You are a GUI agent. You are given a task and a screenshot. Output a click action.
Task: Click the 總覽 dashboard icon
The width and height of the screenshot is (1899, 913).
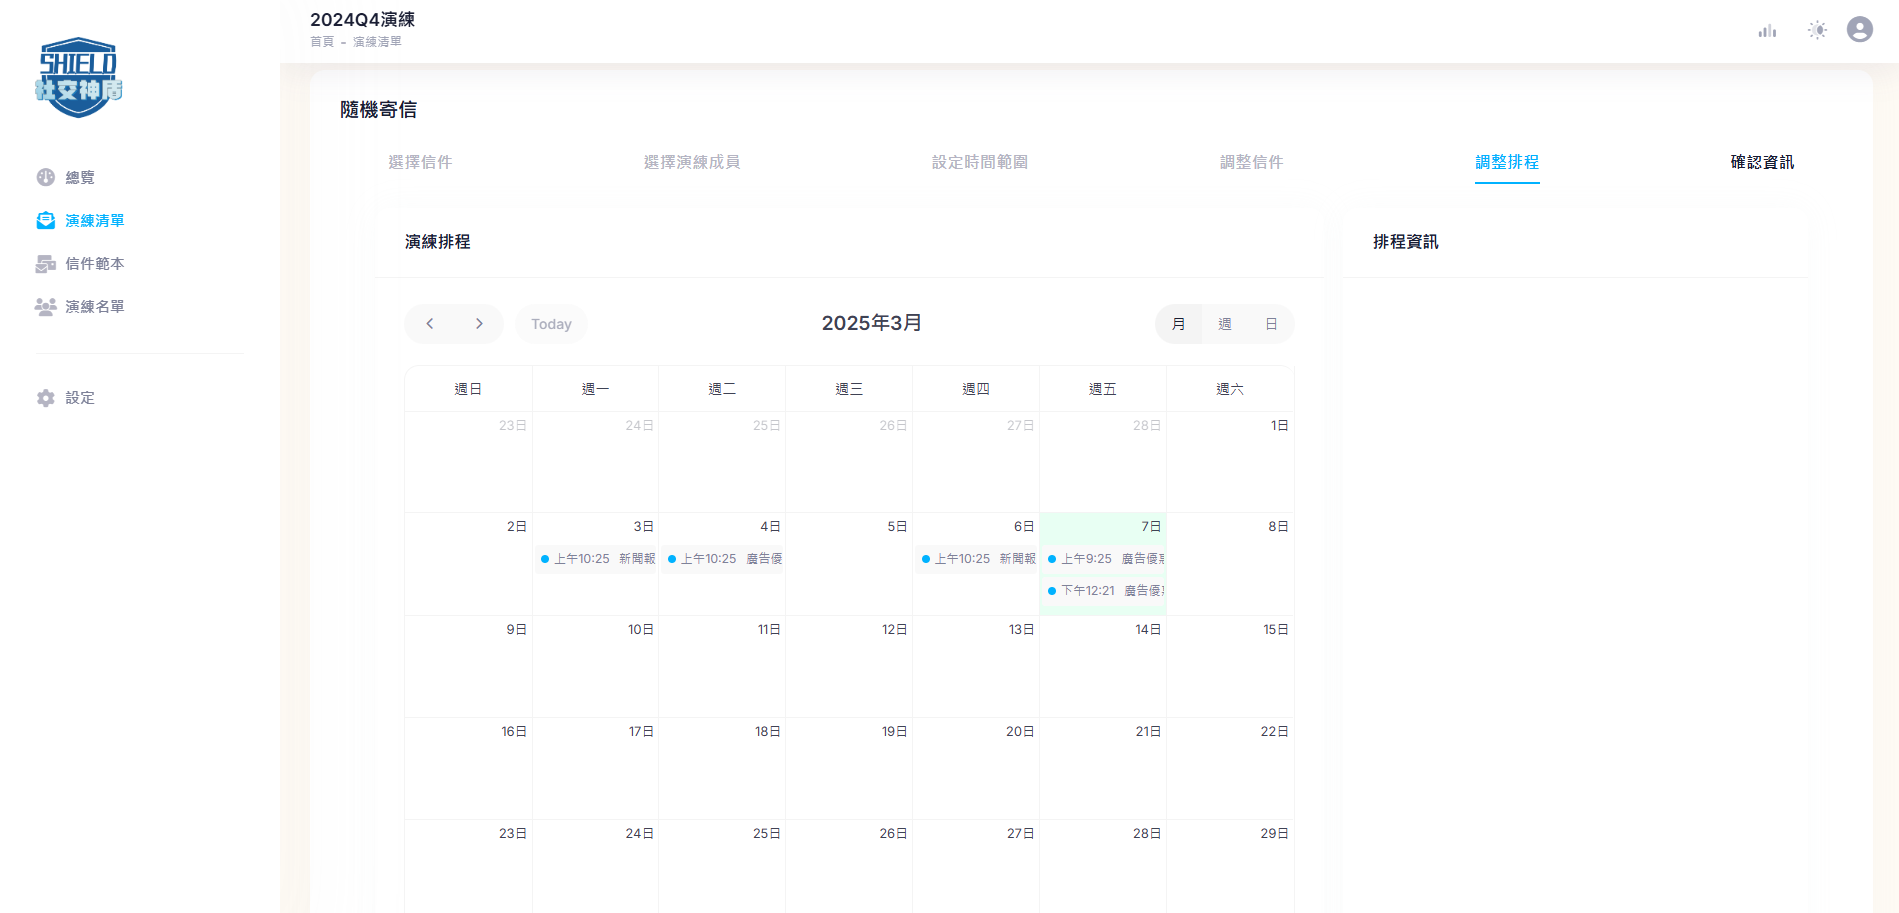(x=46, y=177)
